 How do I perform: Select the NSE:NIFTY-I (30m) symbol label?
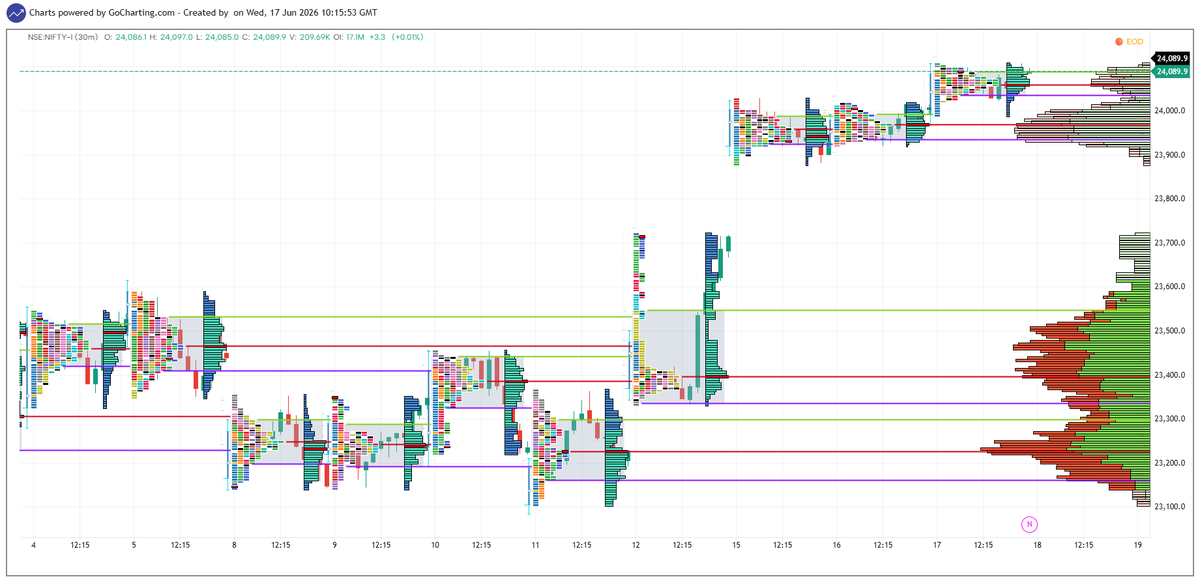pyautogui.click(x=62, y=37)
